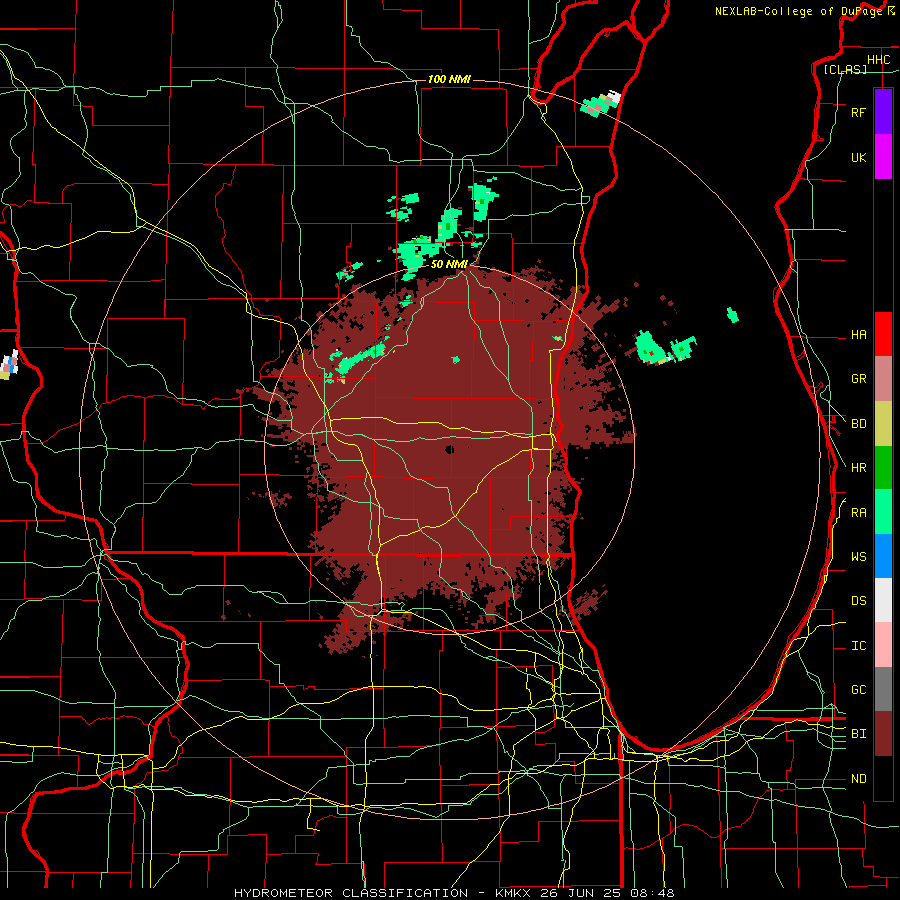Click the magenta UK legend swatch
This screenshot has width=900, height=900.
click(883, 157)
